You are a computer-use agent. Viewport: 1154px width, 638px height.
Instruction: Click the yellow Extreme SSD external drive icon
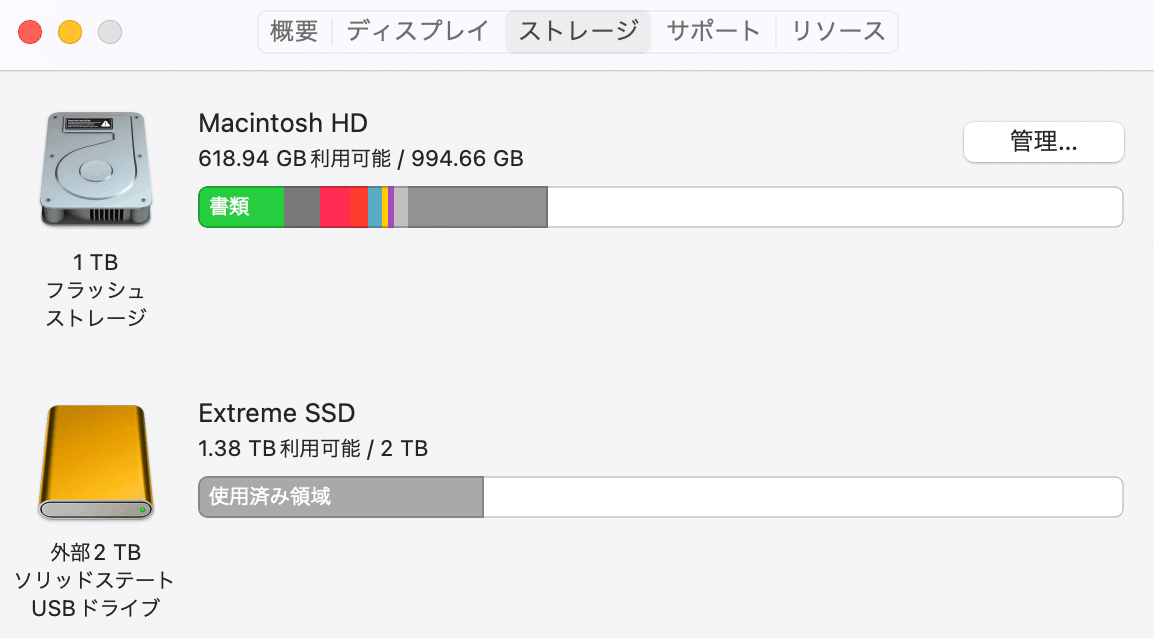pos(96,462)
